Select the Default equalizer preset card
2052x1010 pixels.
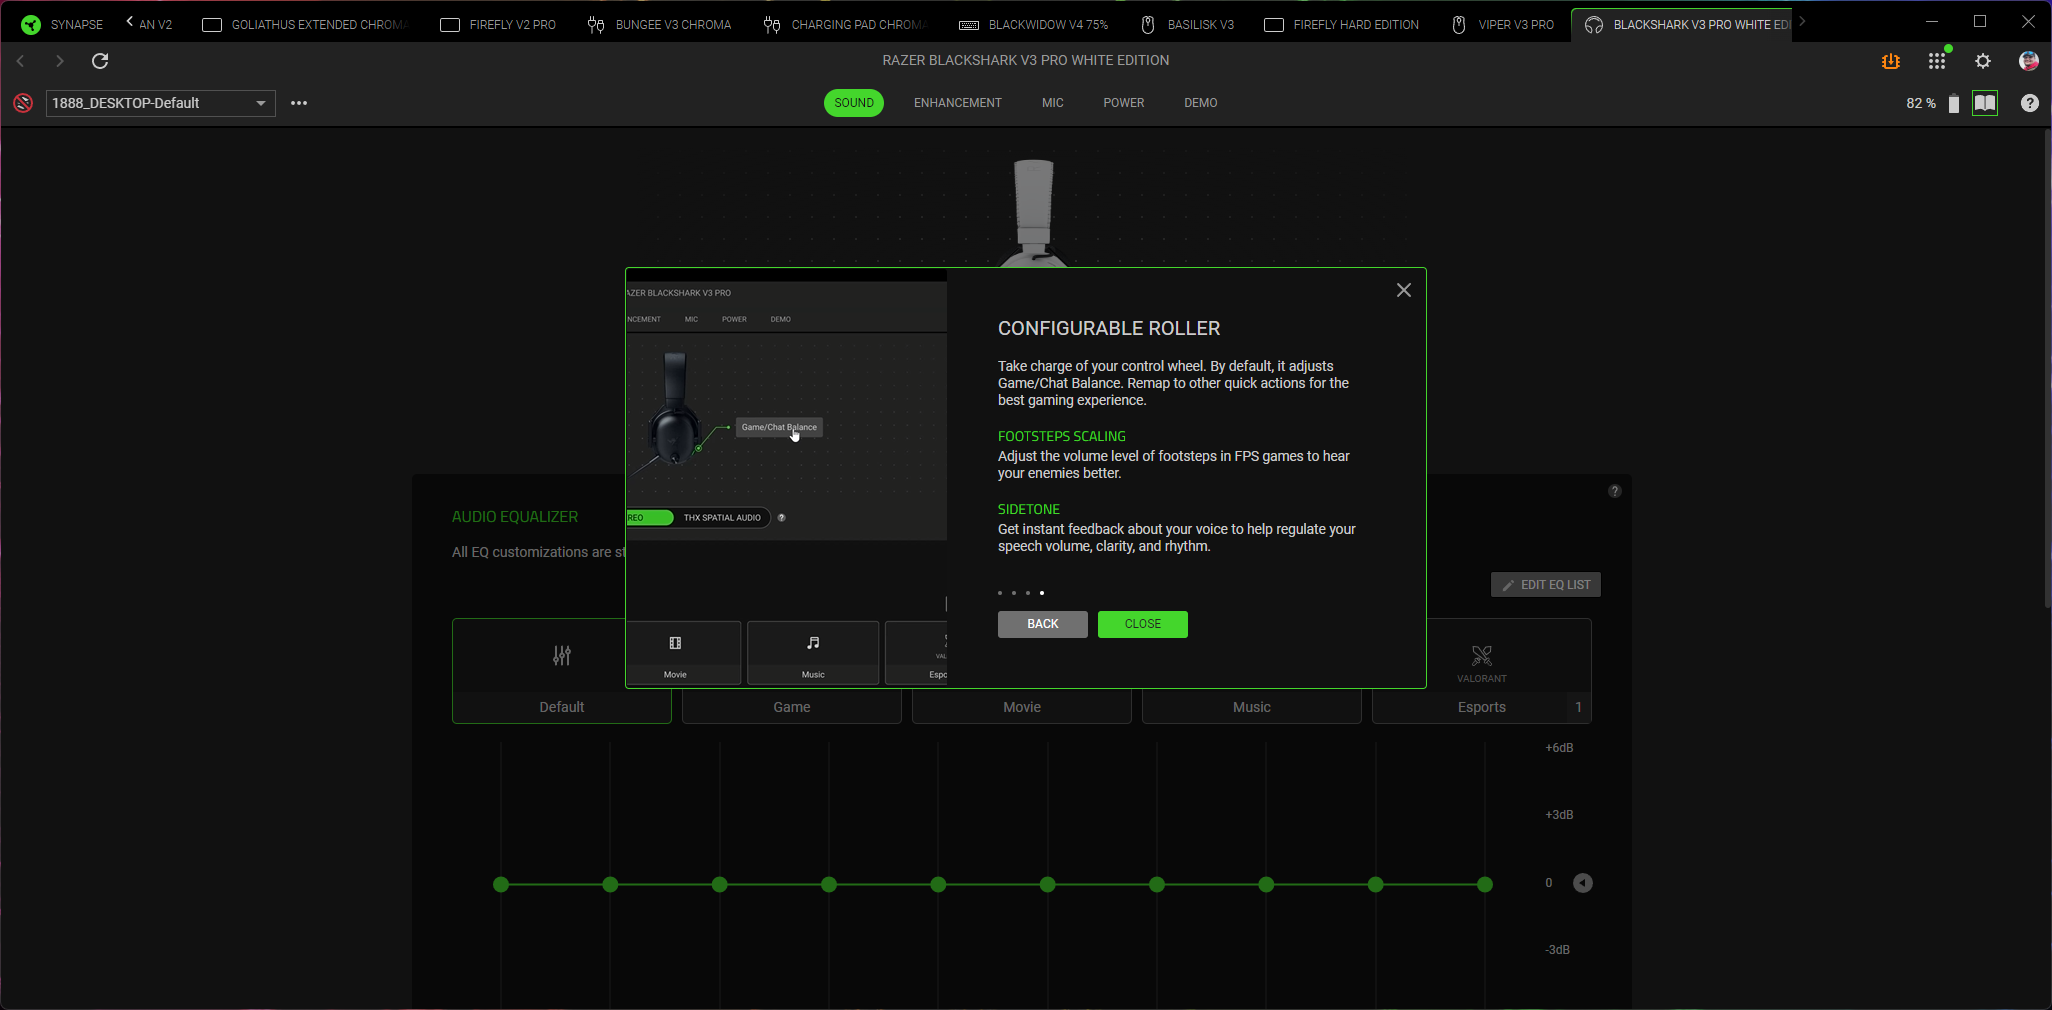(x=562, y=671)
